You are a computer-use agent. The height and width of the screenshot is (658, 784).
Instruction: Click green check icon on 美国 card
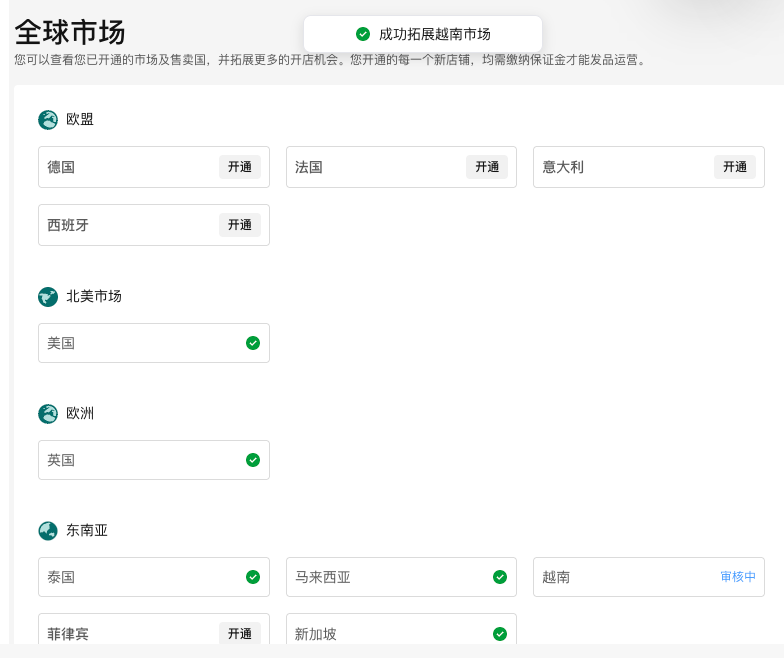point(253,343)
